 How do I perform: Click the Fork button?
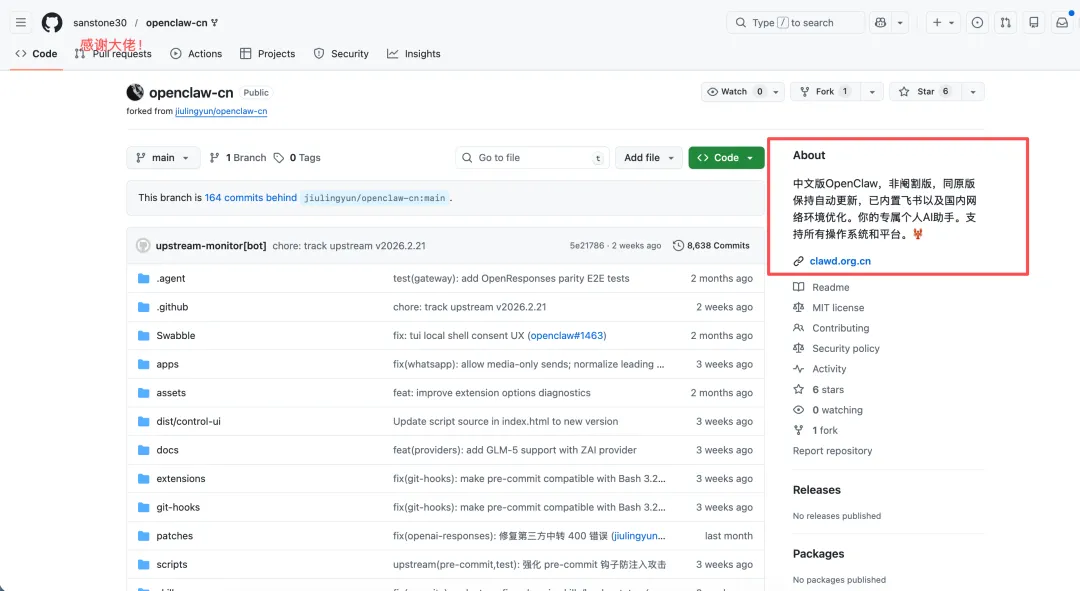(824, 92)
